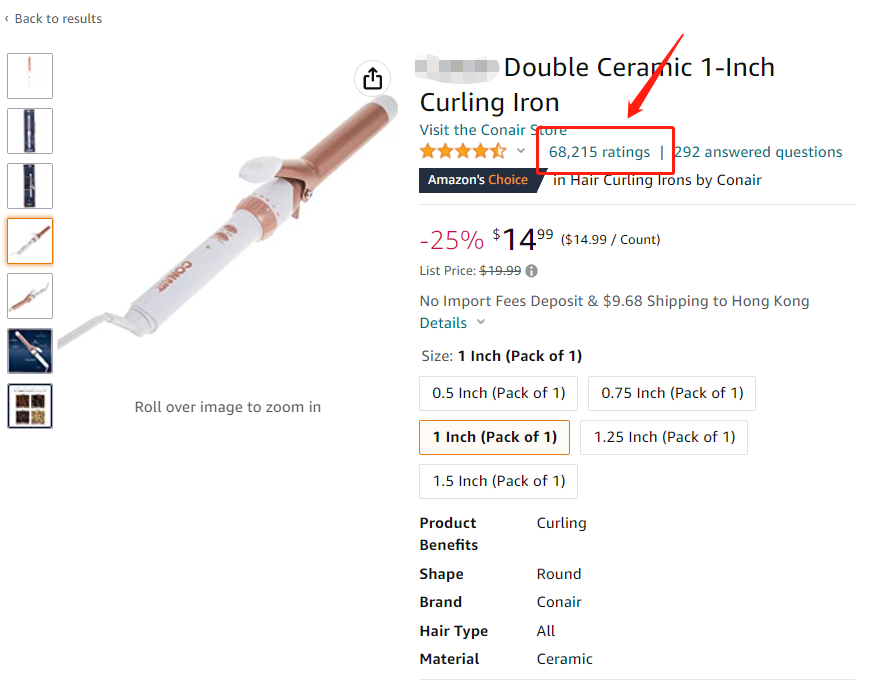Image resolution: width=878 pixels, height=698 pixels.
Task: Click the star rating icons
Action: click(463, 152)
